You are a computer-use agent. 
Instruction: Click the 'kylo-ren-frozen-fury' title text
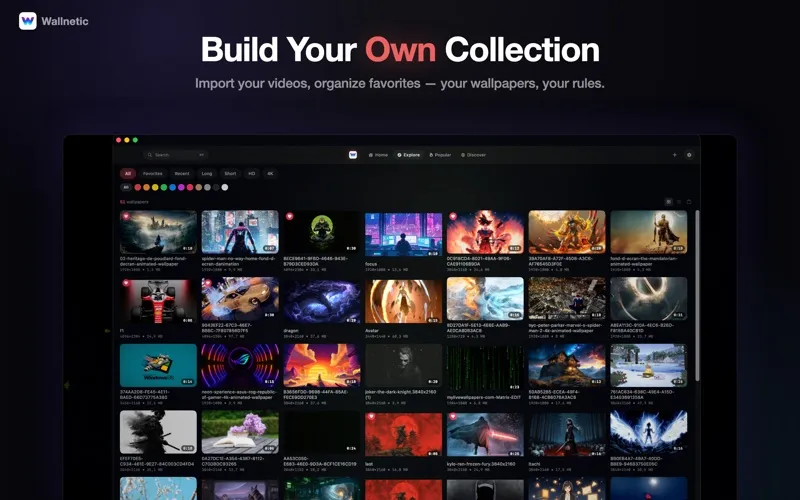(481, 464)
